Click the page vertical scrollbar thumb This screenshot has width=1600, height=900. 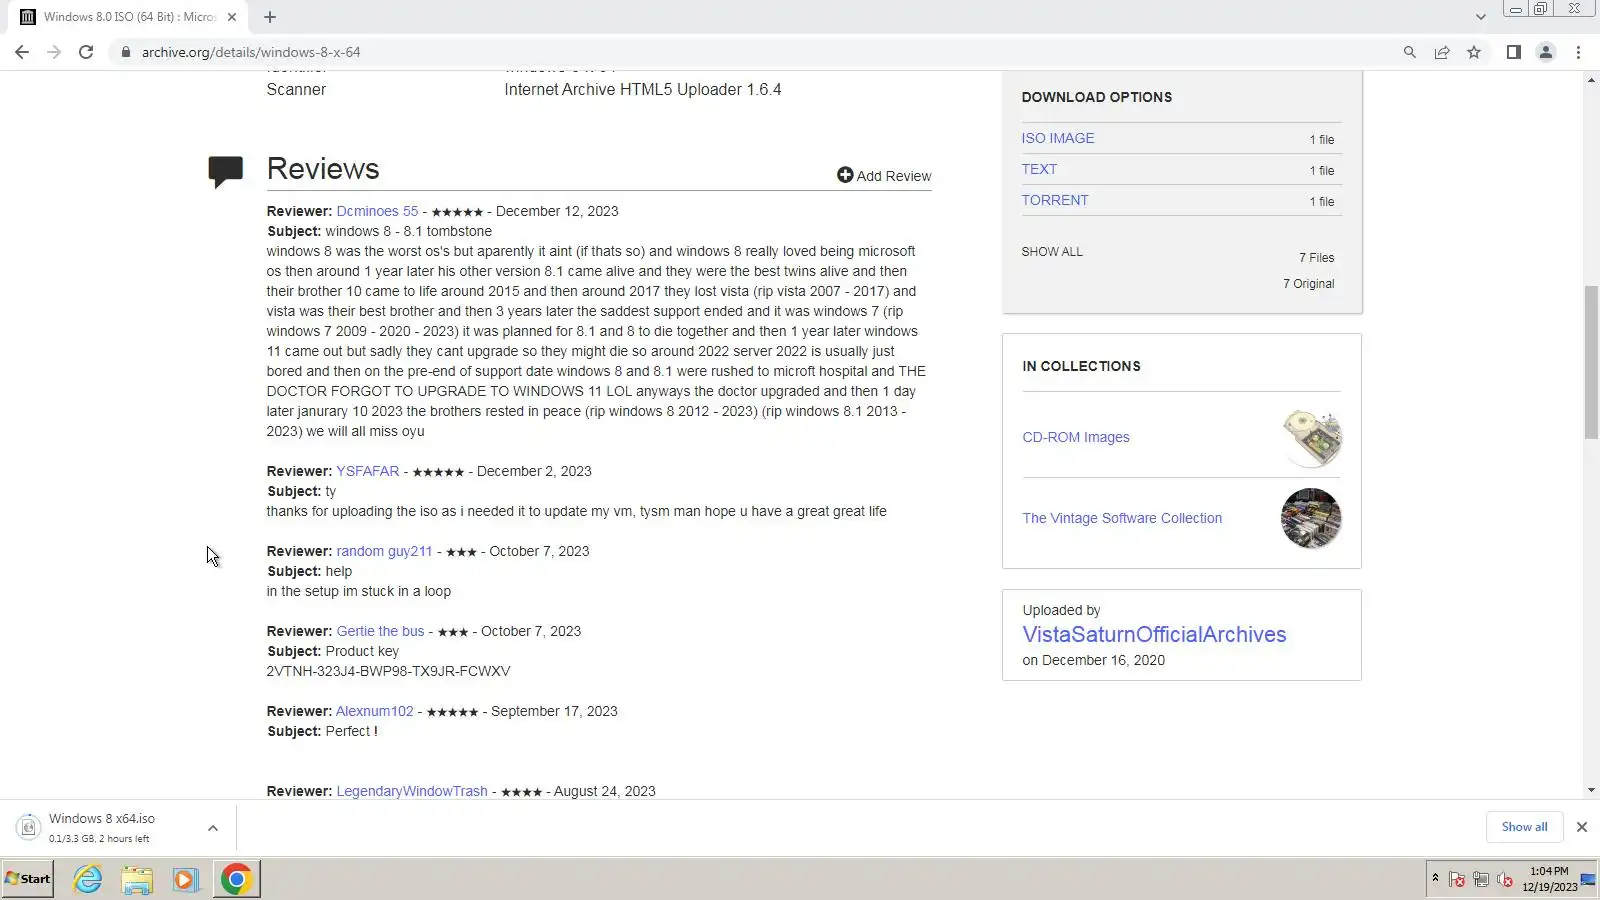1591,362
